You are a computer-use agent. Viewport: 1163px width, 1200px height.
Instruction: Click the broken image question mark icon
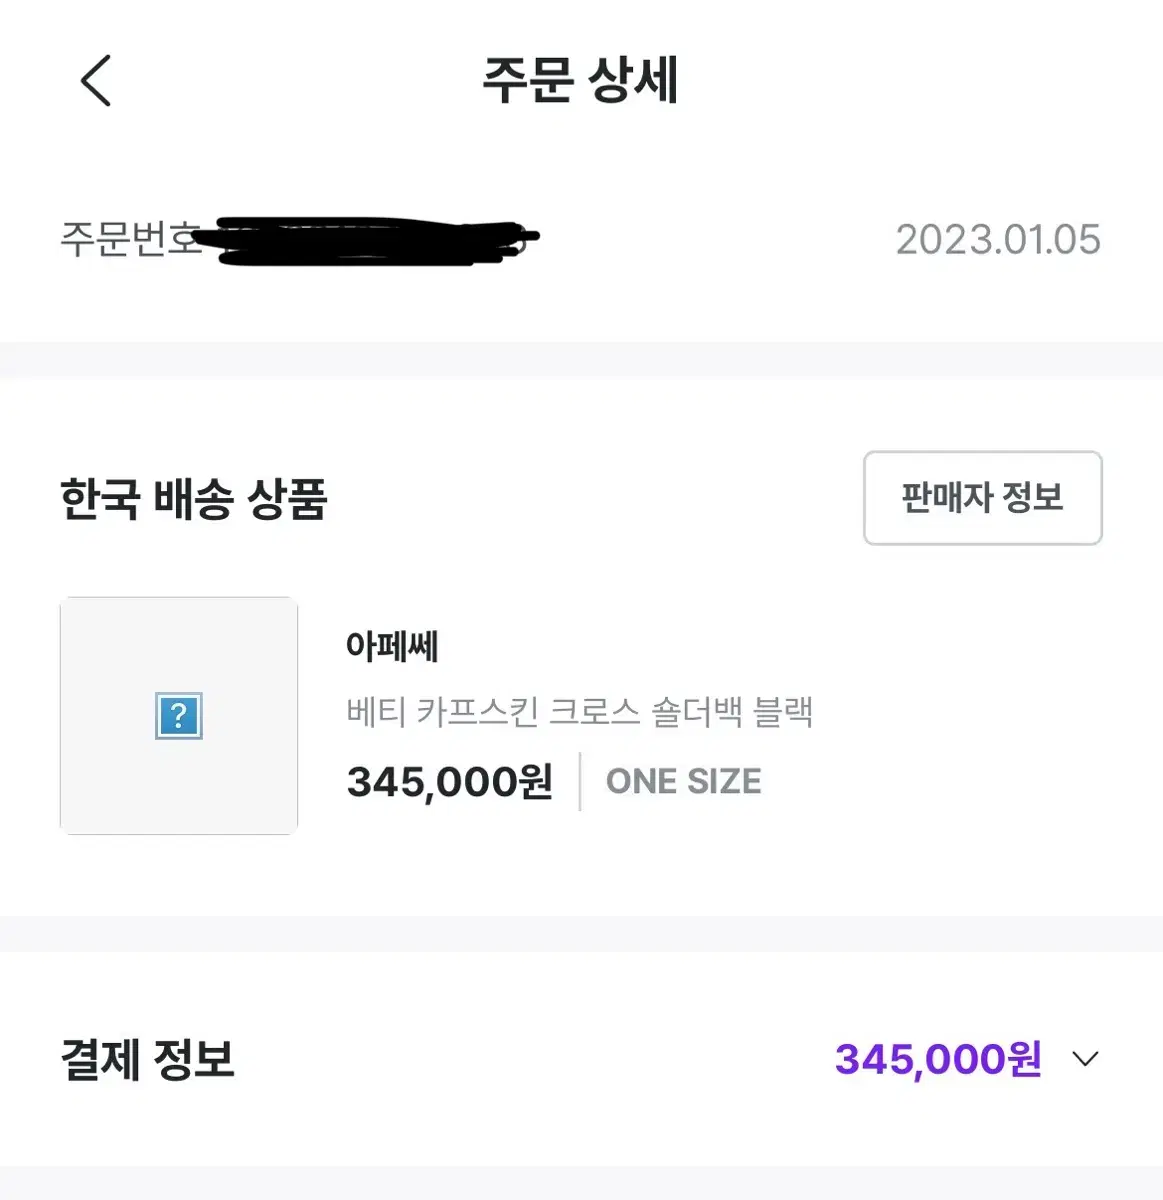(179, 716)
